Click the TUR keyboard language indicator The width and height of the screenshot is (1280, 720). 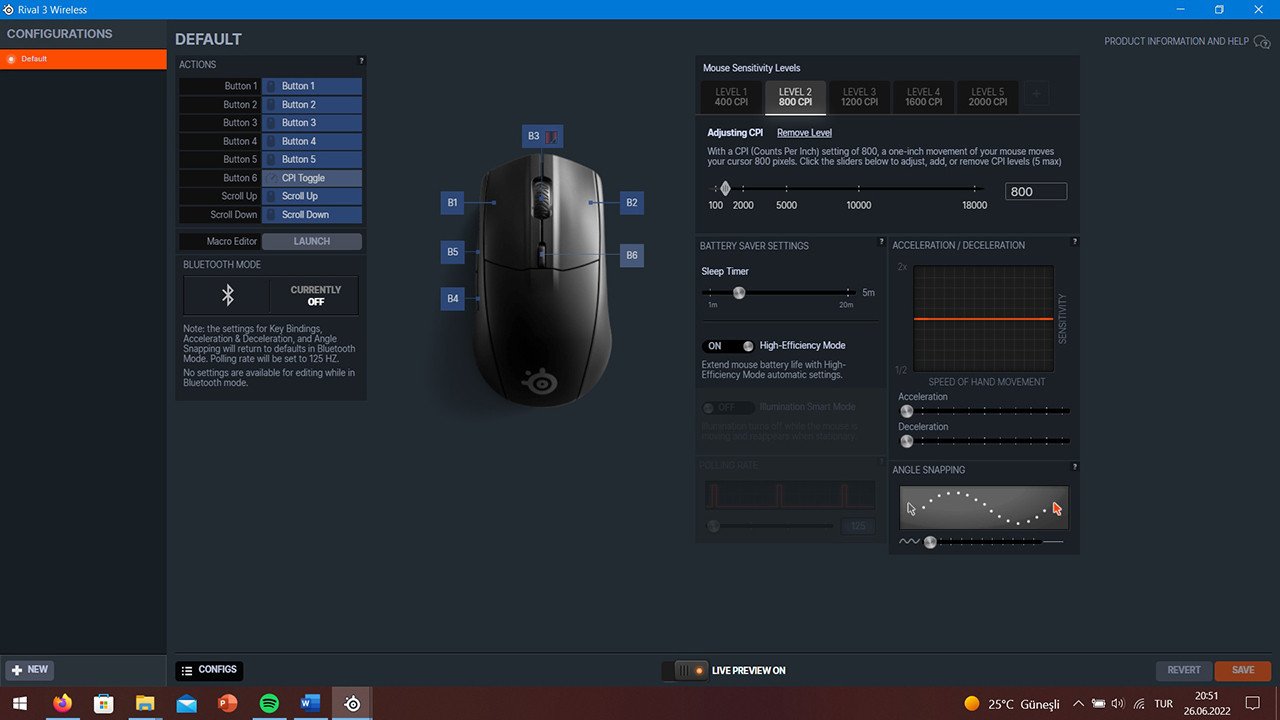(1164, 704)
